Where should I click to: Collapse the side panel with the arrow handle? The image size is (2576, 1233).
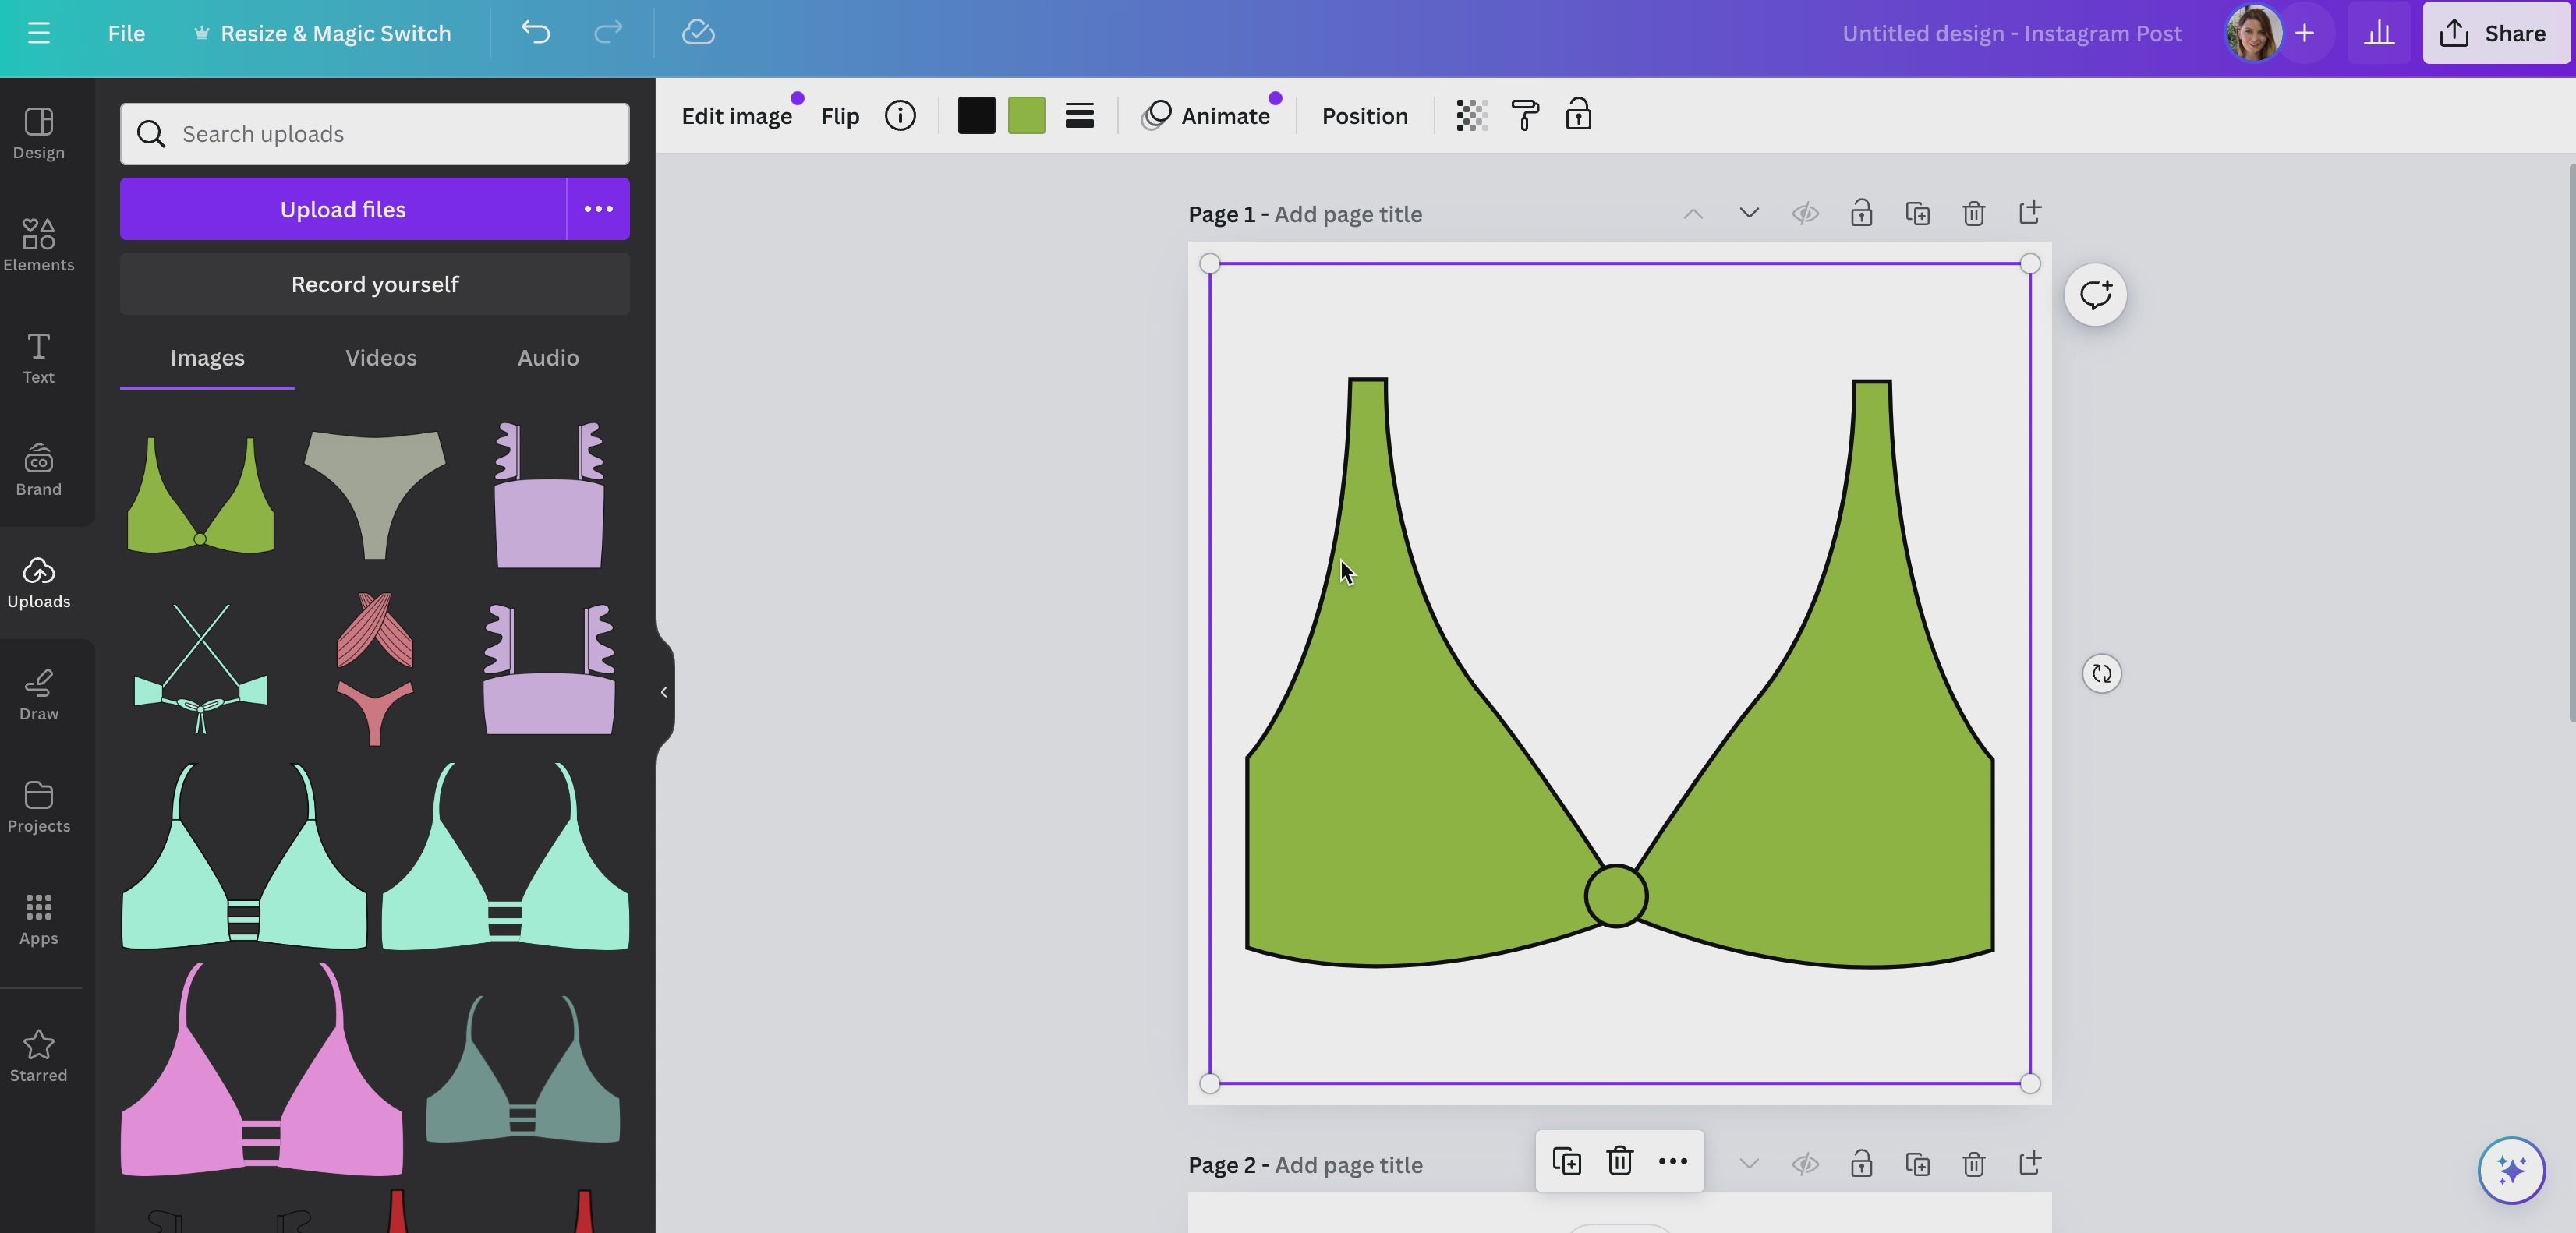[x=664, y=692]
